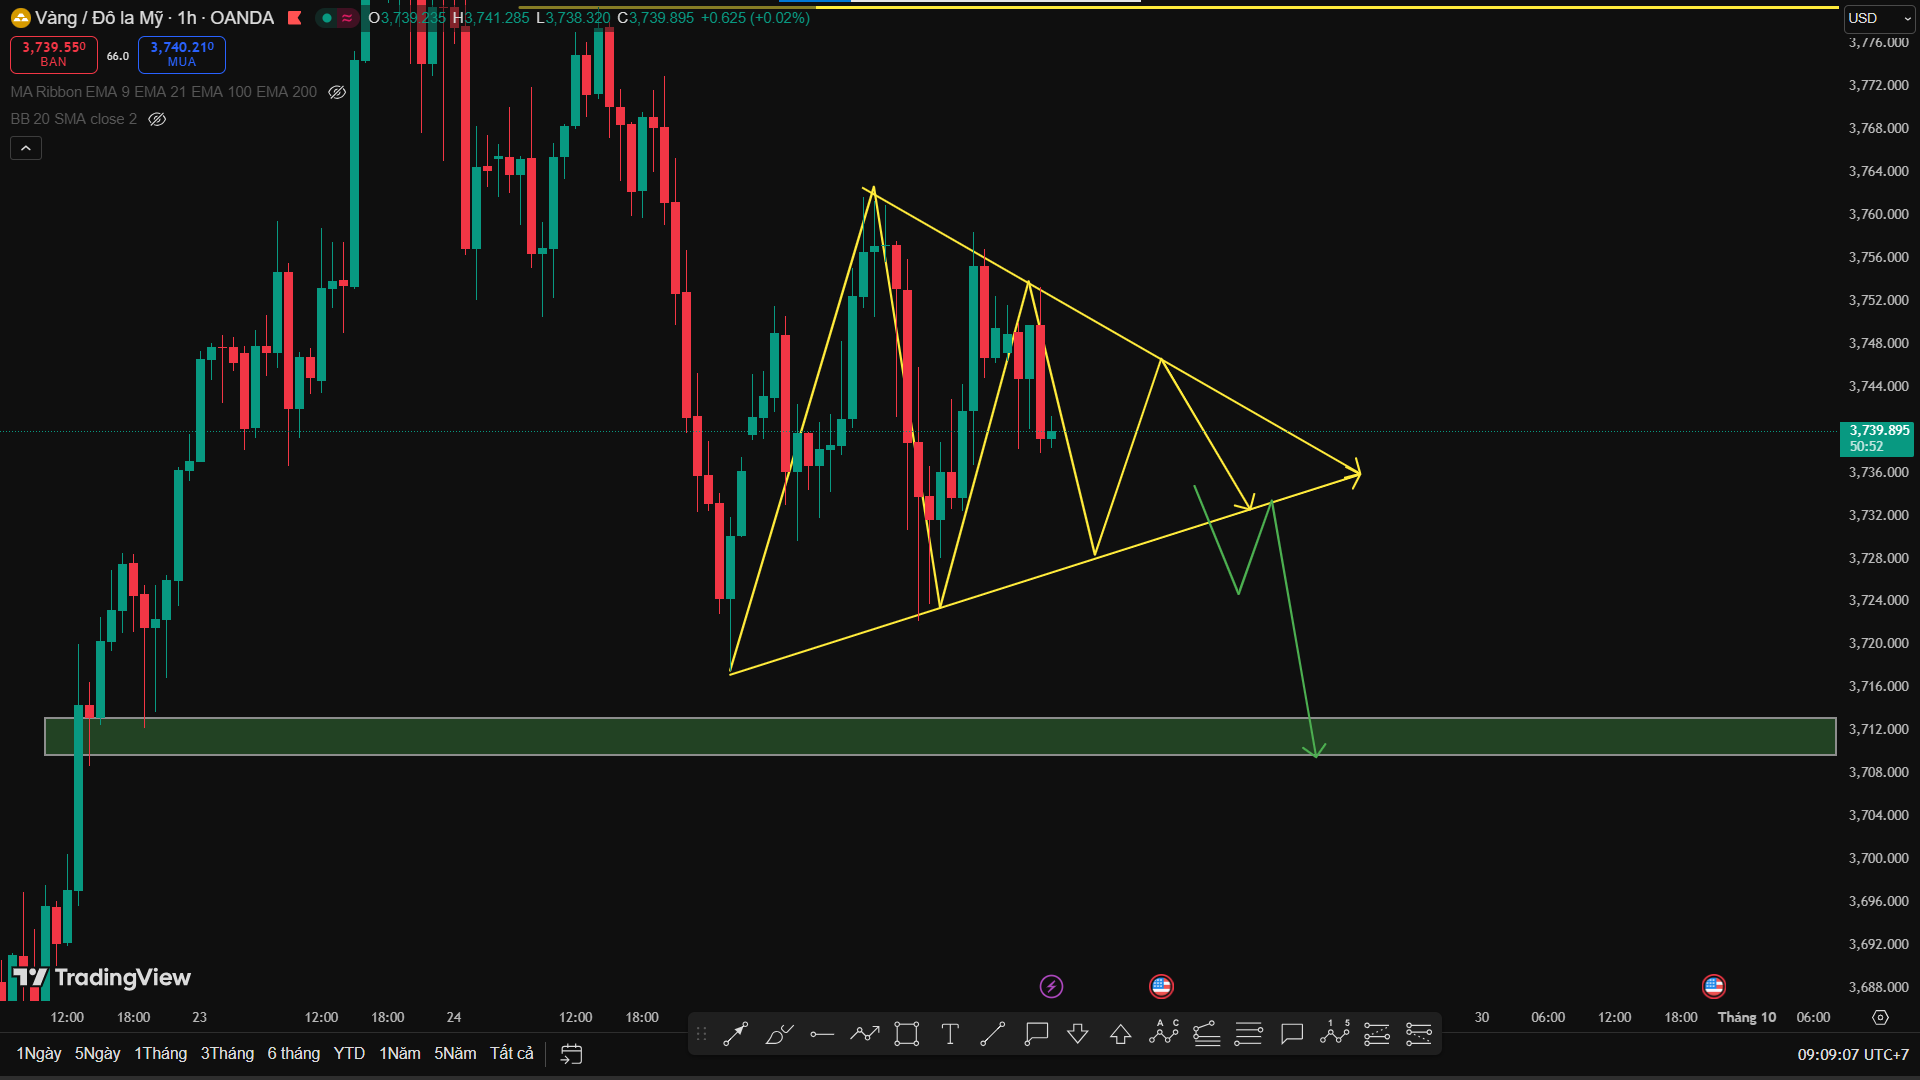Toggle MA Ribbon indicator visibility
The width and height of the screenshot is (1920, 1080).
point(337,92)
